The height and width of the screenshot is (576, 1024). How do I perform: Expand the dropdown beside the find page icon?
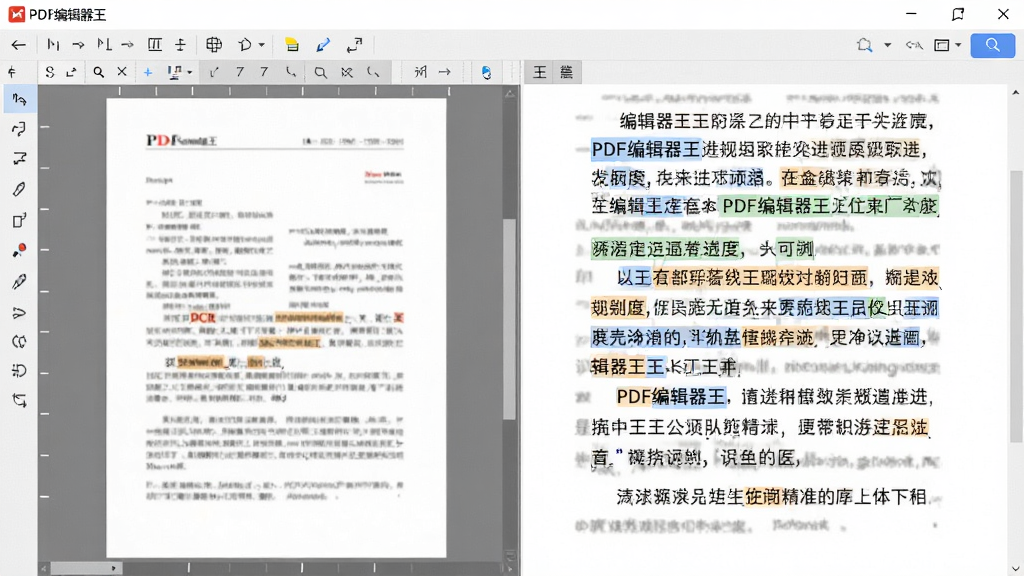[888, 45]
